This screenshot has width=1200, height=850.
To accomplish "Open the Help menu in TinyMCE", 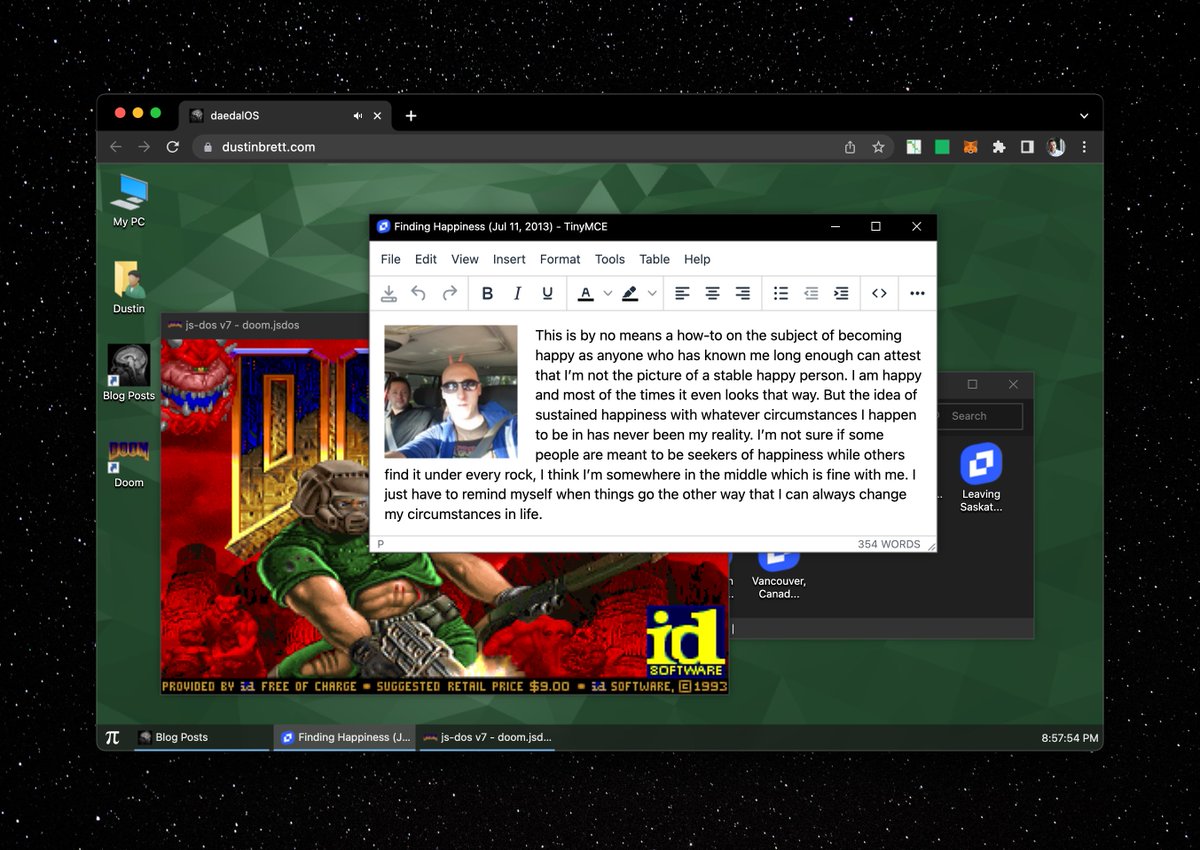I will [x=697, y=259].
